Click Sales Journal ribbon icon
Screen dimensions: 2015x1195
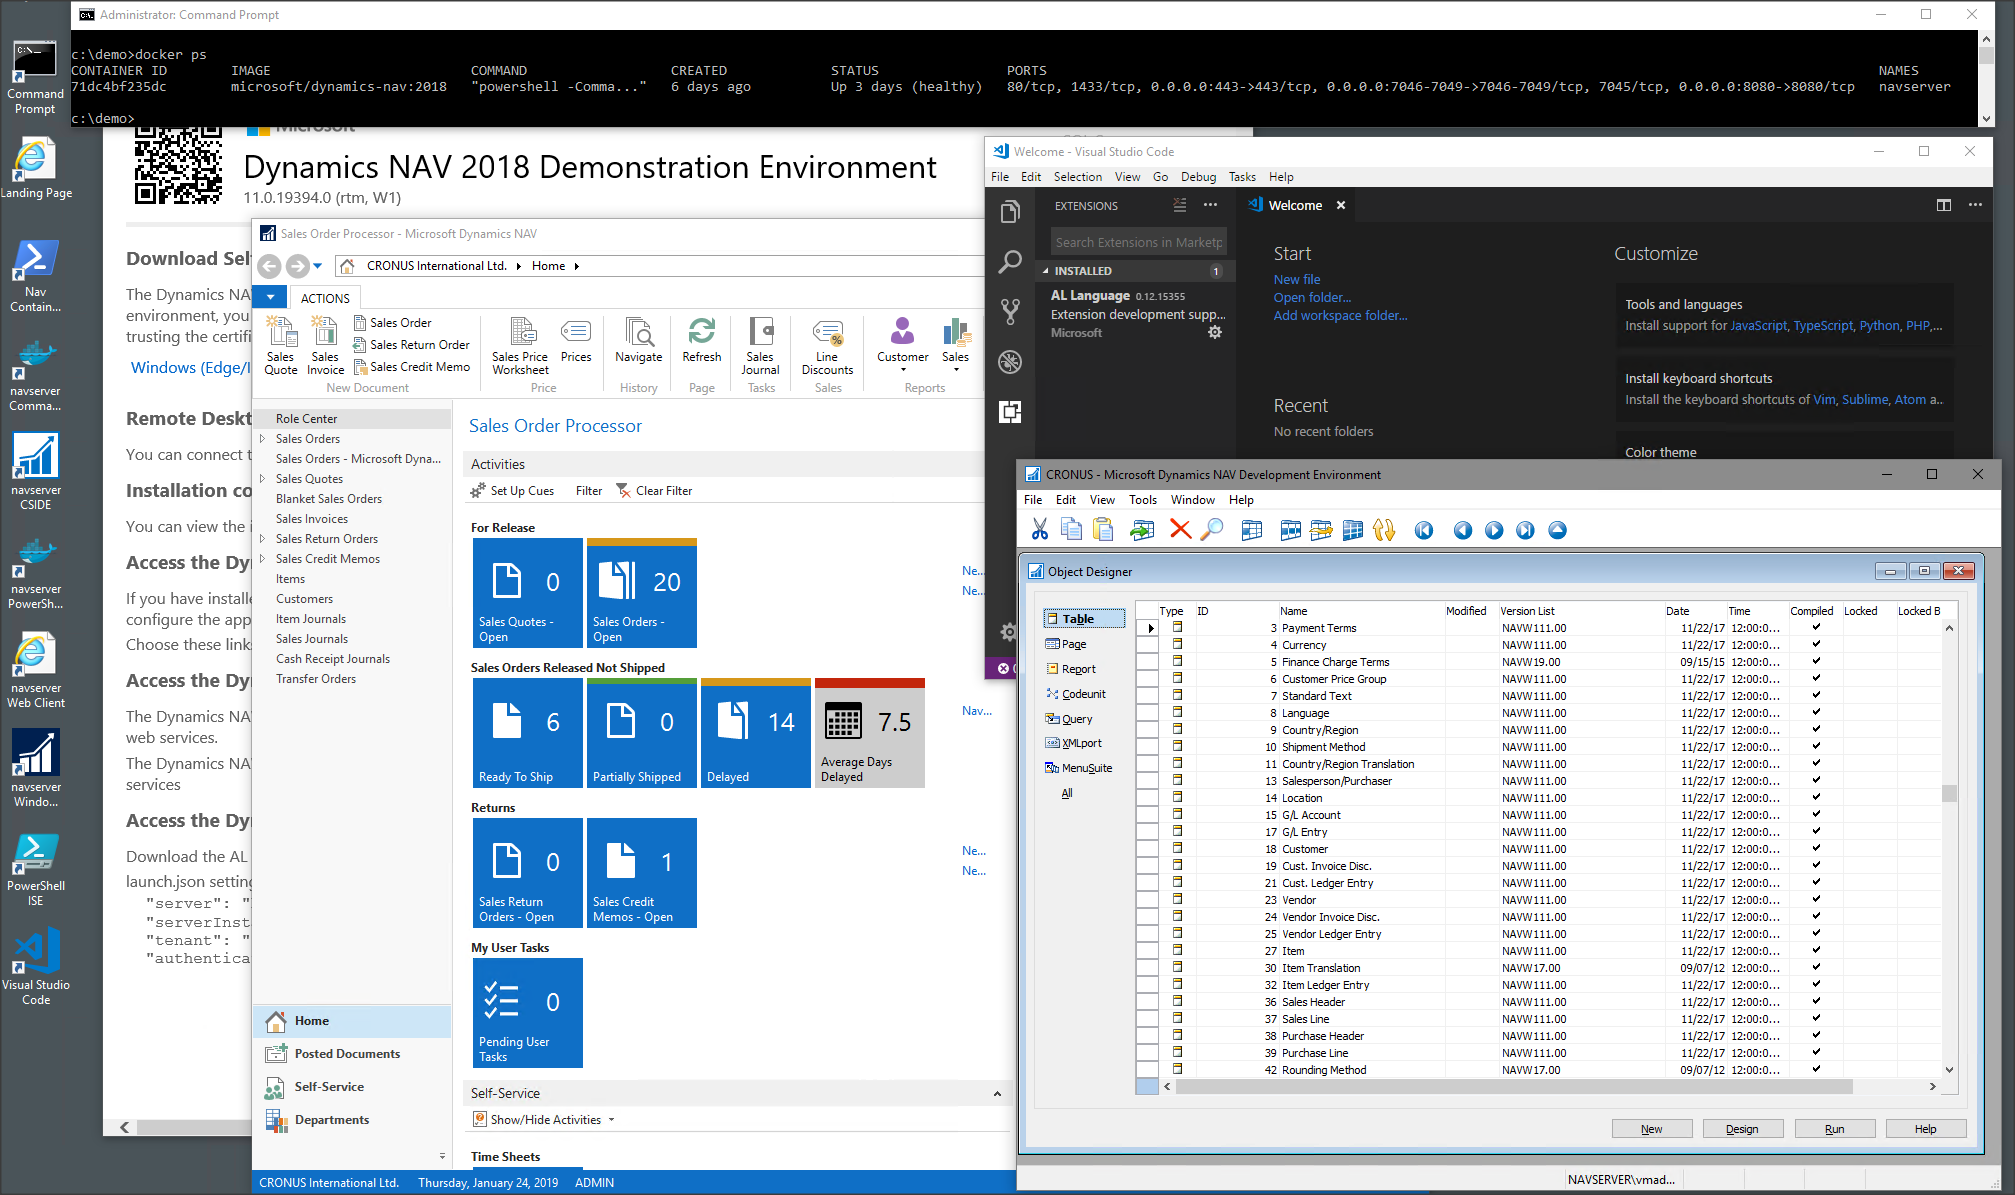760,344
